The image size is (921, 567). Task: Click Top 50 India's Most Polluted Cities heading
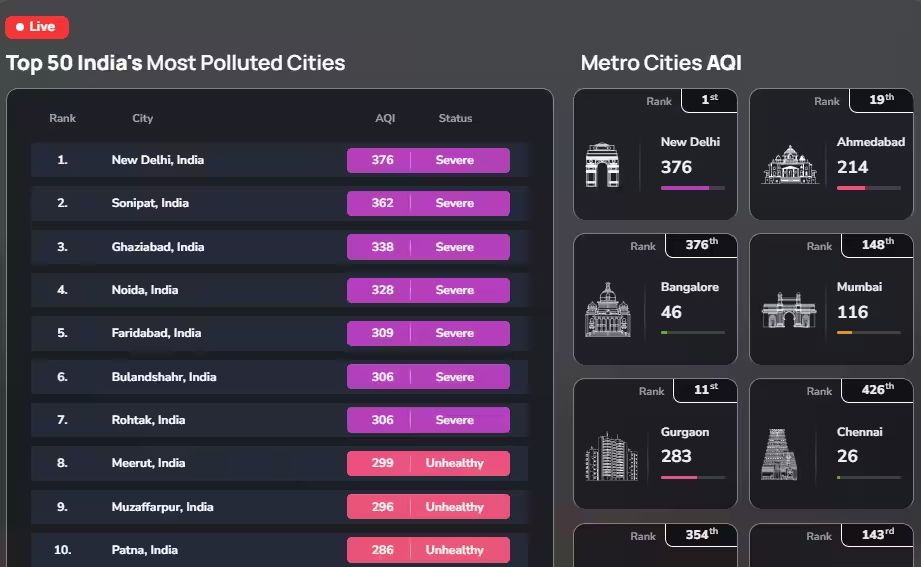175,63
